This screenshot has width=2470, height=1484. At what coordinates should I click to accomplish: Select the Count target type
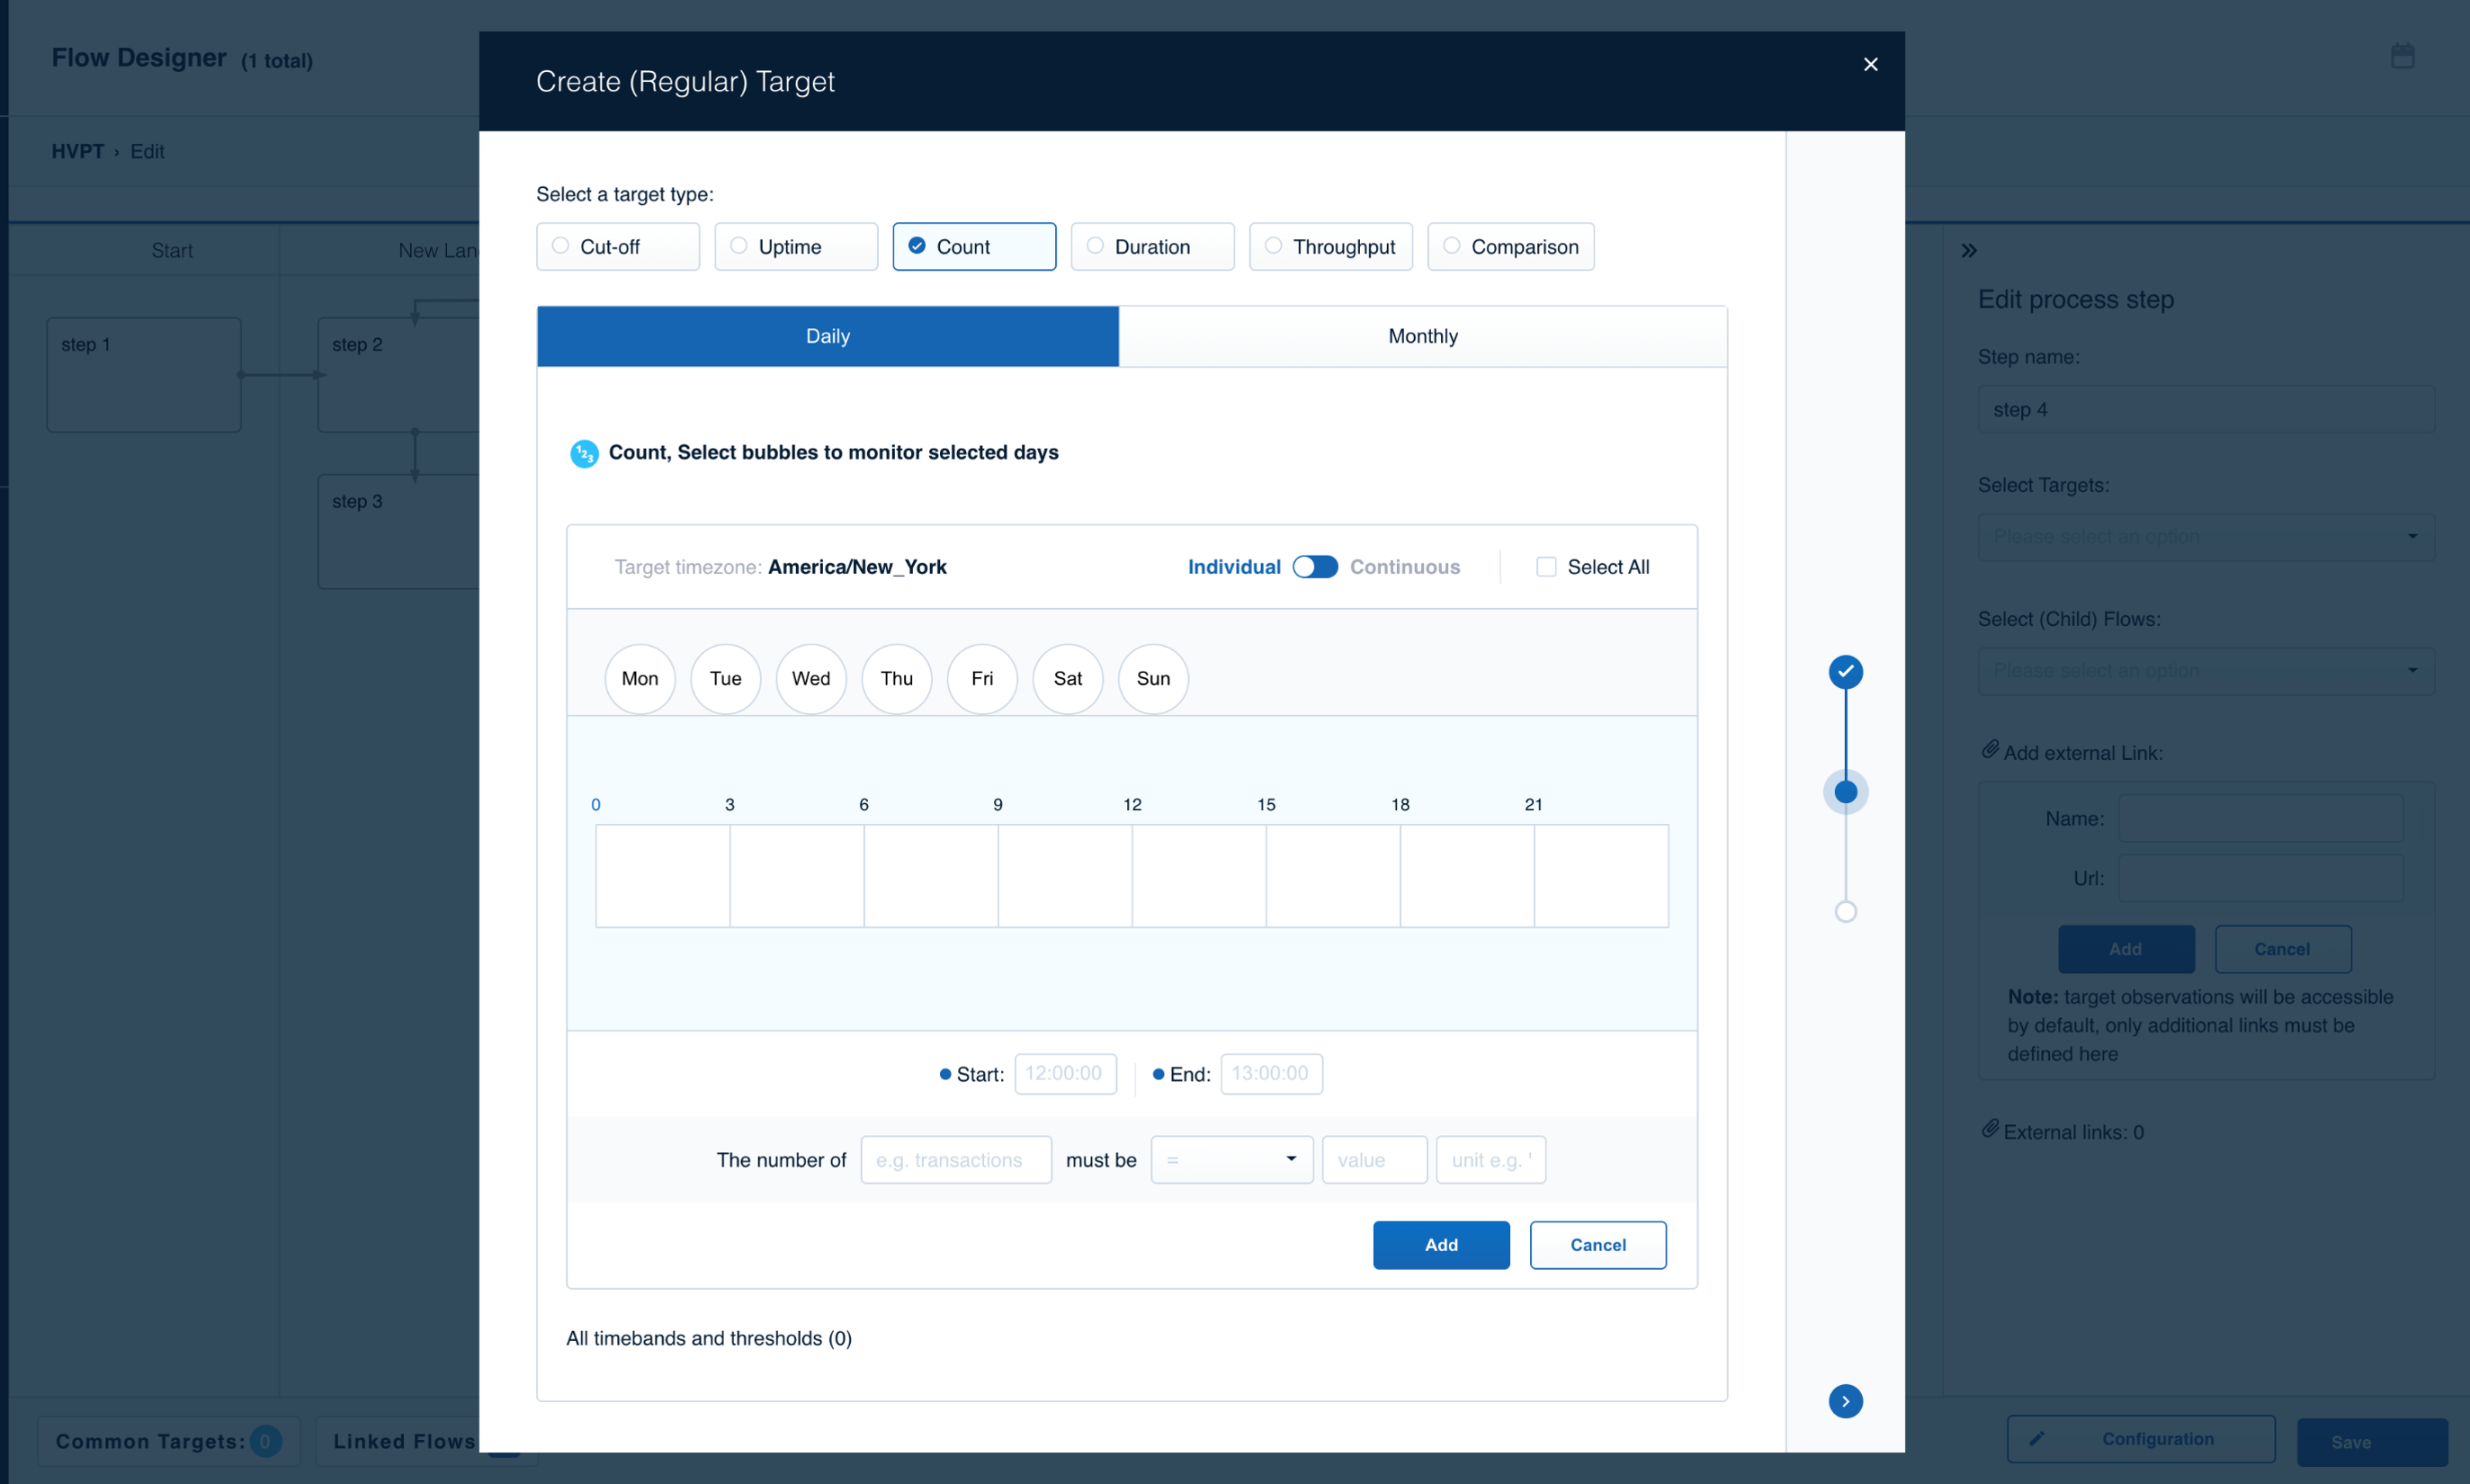coord(973,246)
